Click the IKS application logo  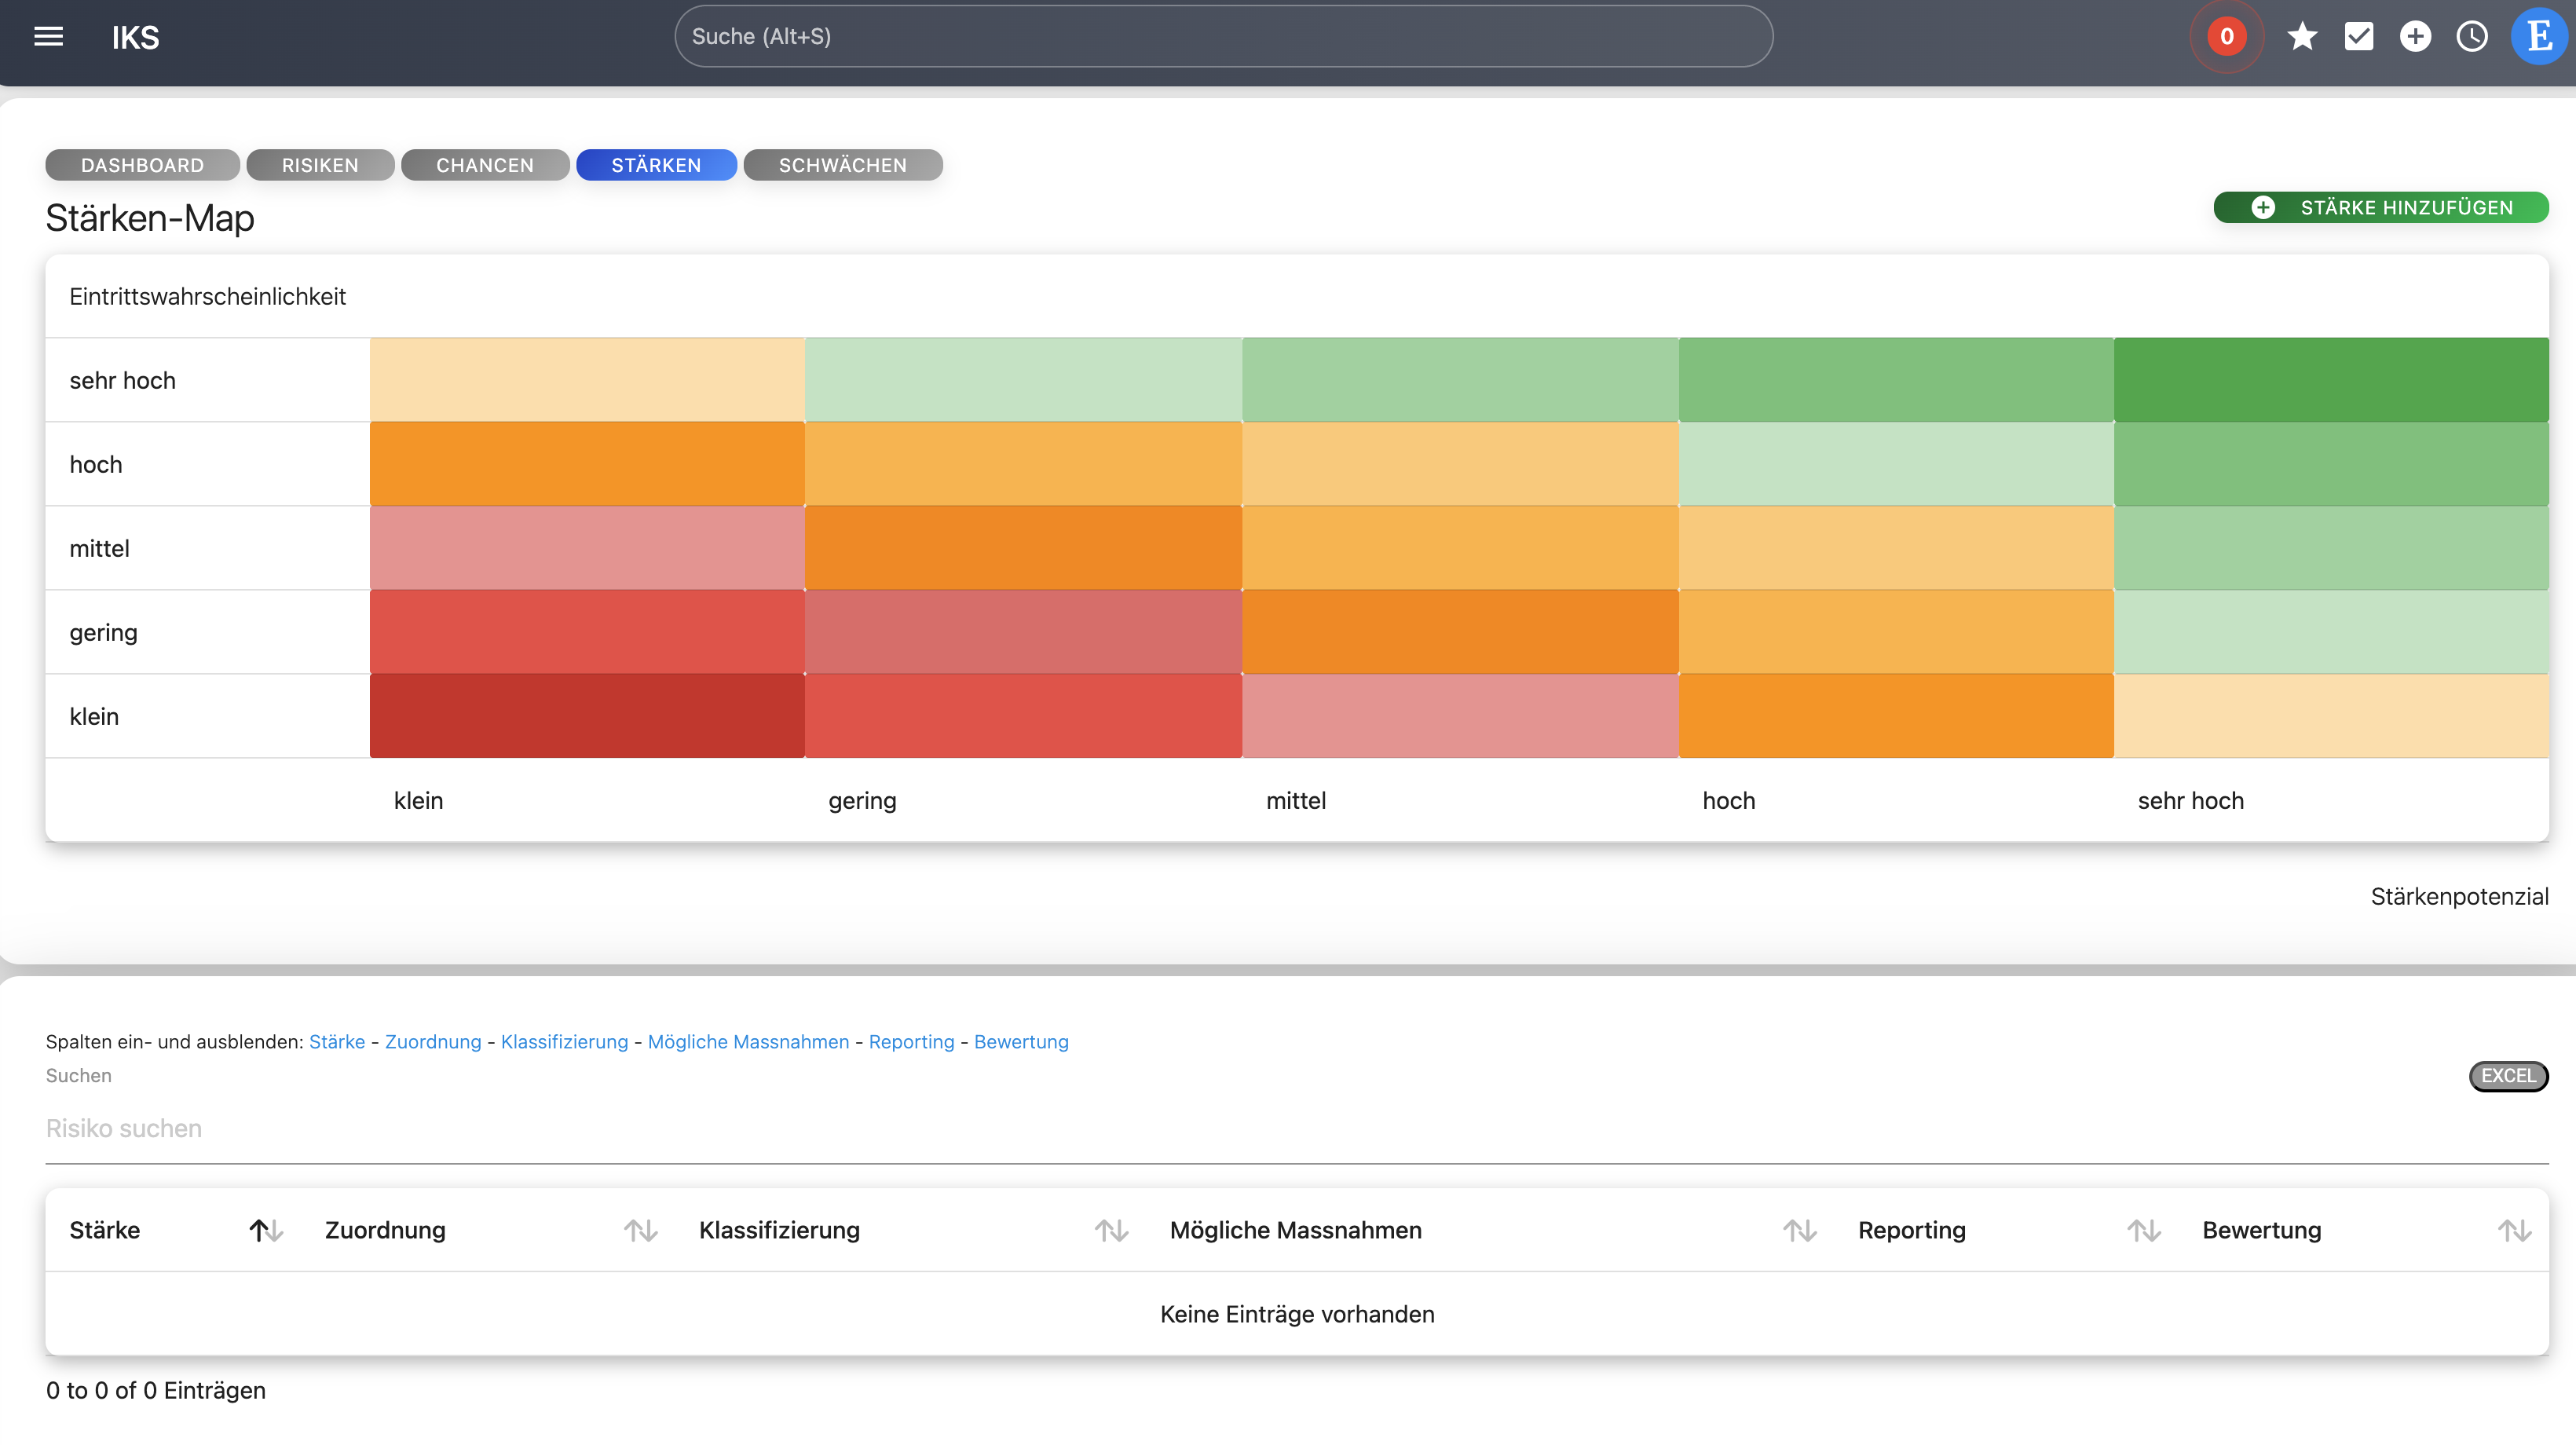(136, 38)
